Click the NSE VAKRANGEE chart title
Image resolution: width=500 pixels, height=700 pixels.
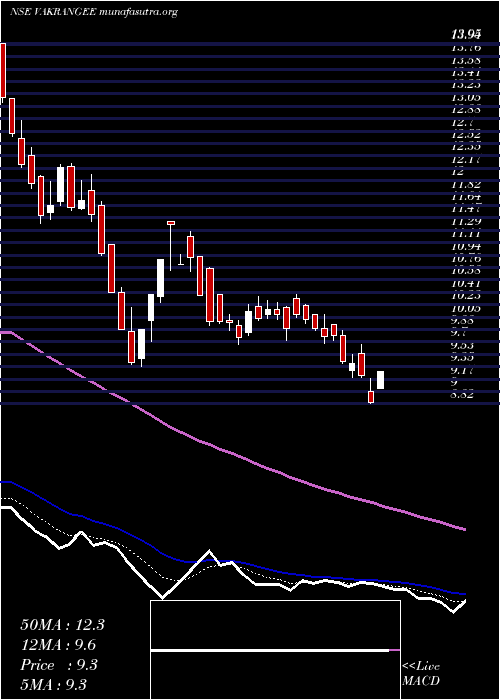click(94, 12)
